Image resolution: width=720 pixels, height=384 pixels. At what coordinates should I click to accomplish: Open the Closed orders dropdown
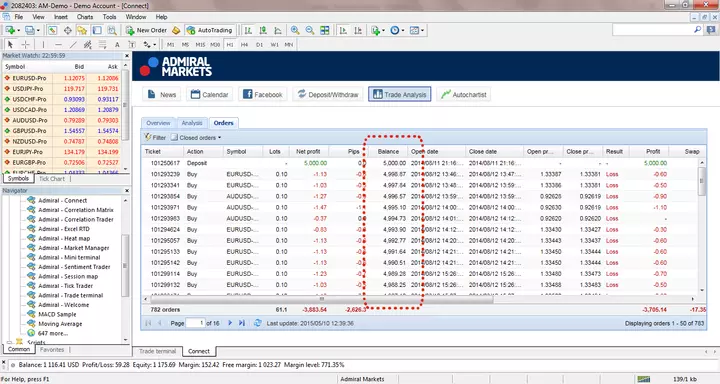tap(197, 137)
